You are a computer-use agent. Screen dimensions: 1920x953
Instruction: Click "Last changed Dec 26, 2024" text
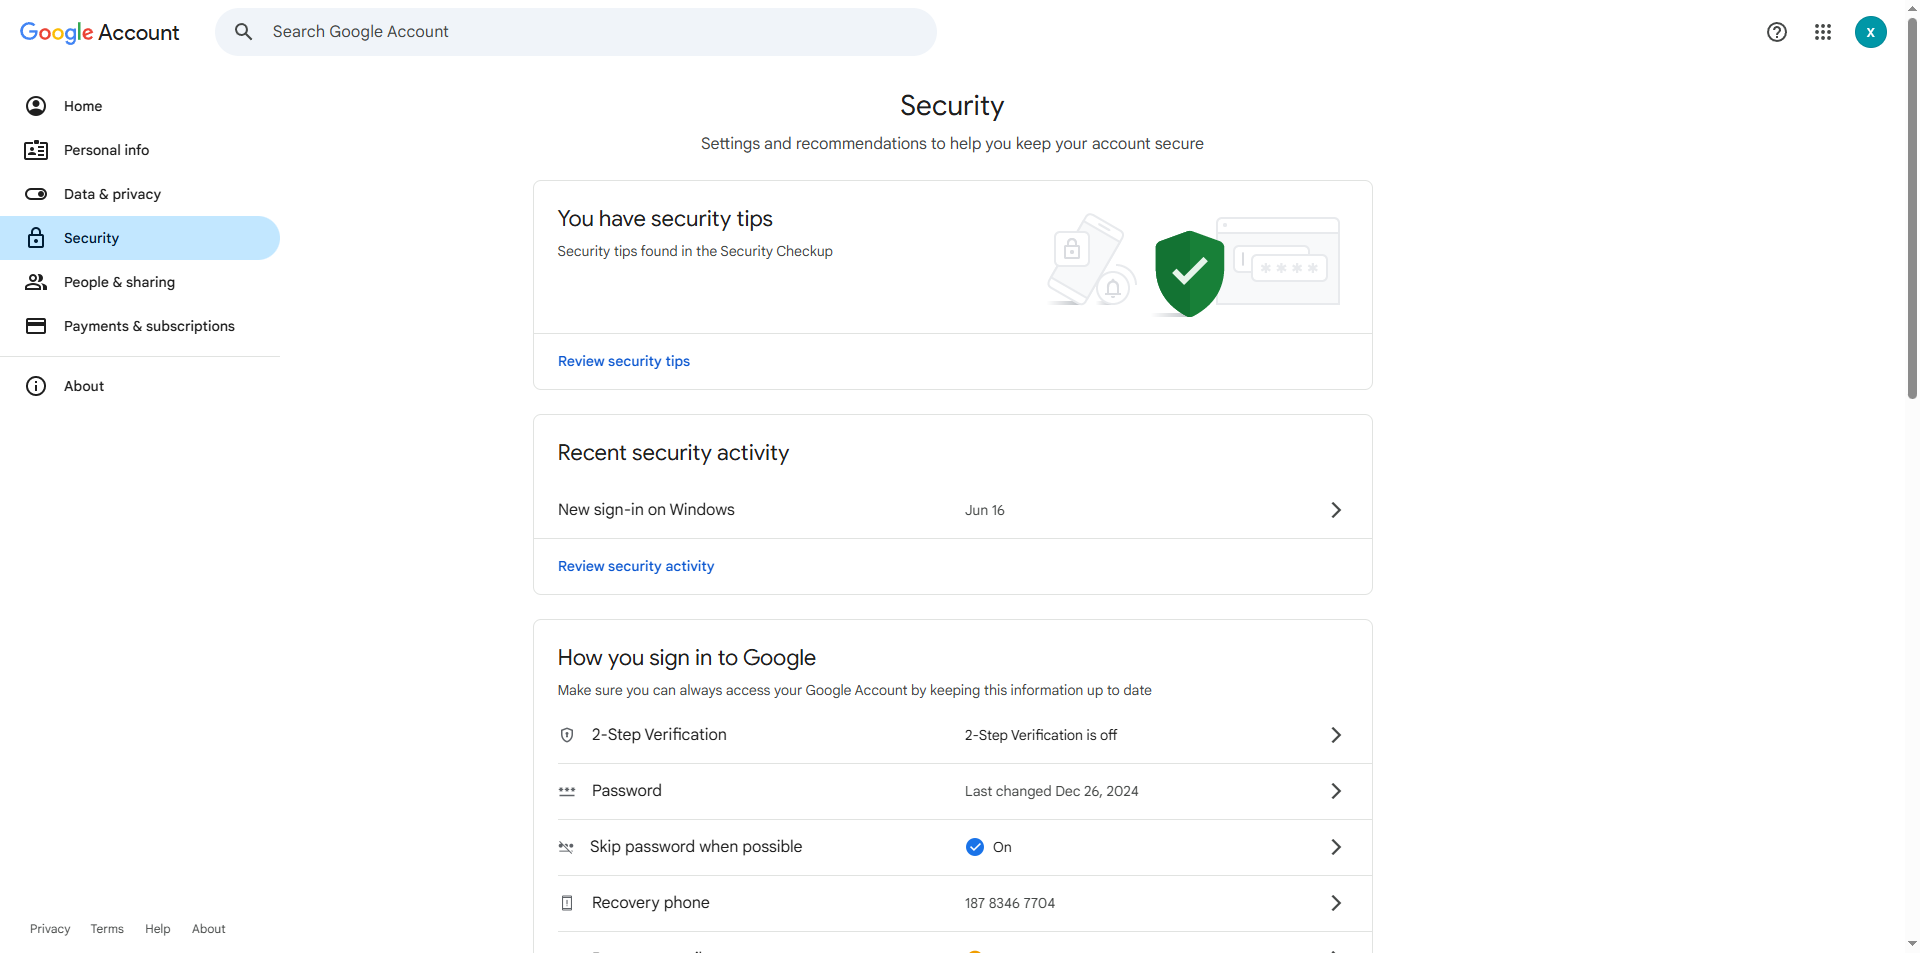[1052, 791]
